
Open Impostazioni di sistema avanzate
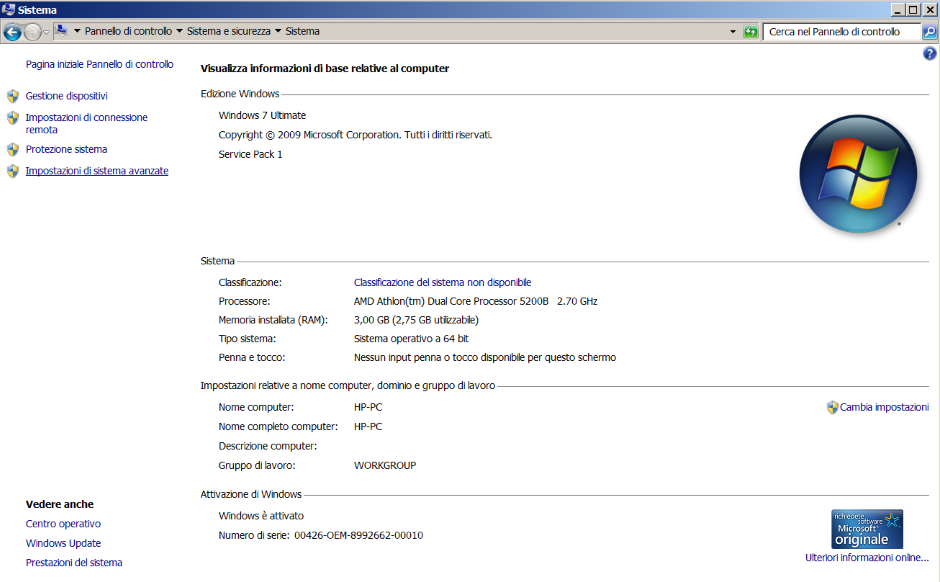[97, 171]
